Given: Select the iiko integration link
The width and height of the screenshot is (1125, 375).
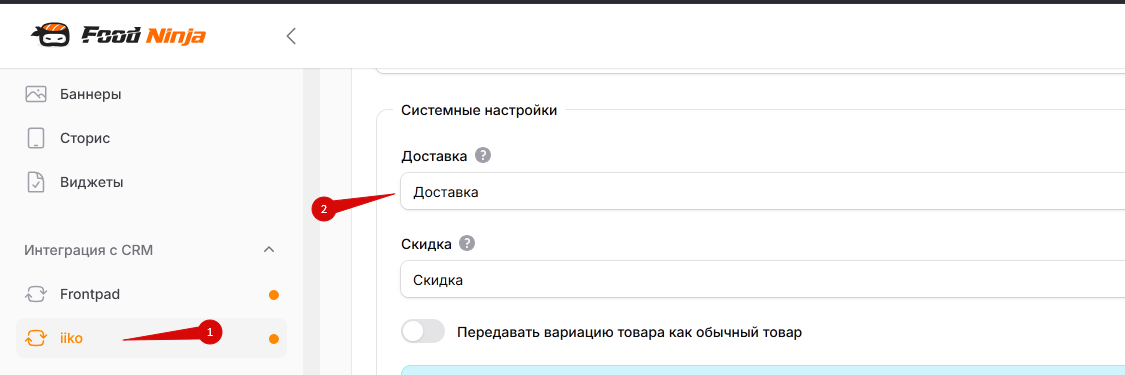Looking at the screenshot, I should point(151,338).
